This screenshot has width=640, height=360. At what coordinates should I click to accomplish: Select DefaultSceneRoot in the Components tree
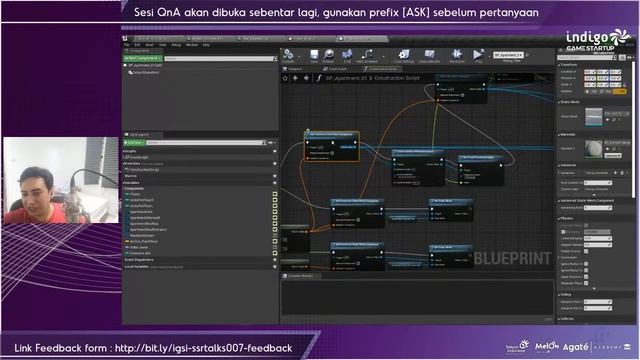(143, 72)
